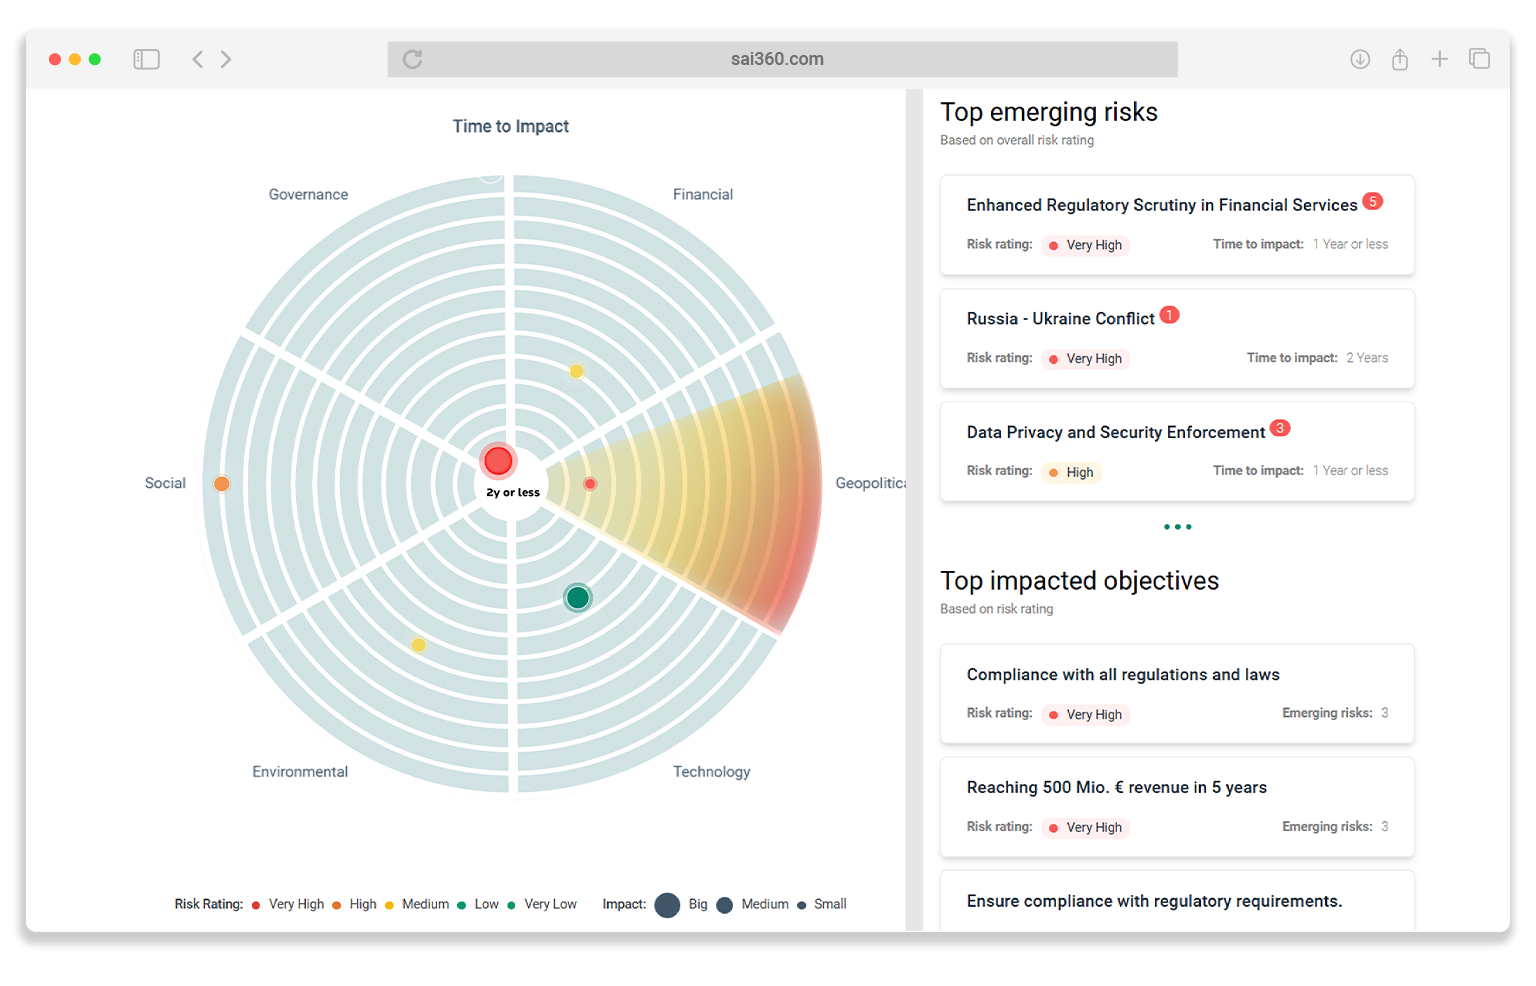This screenshot has height=986, width=1536.
Task: Reload the page with refresh icon
Action: [412, 59]
